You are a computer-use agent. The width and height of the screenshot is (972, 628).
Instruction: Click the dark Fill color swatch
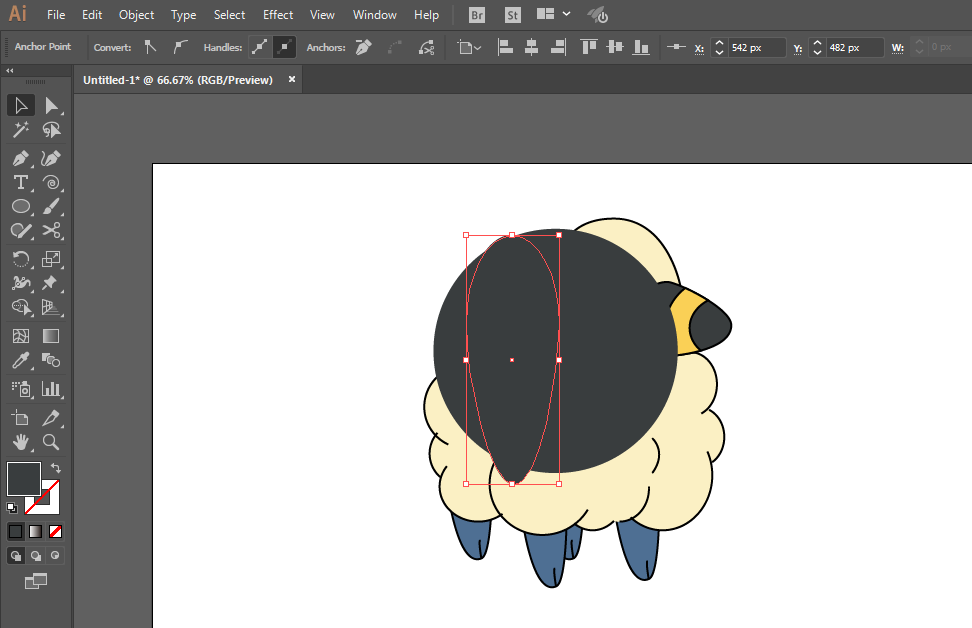pyautogui.click(x=24, y=479)
